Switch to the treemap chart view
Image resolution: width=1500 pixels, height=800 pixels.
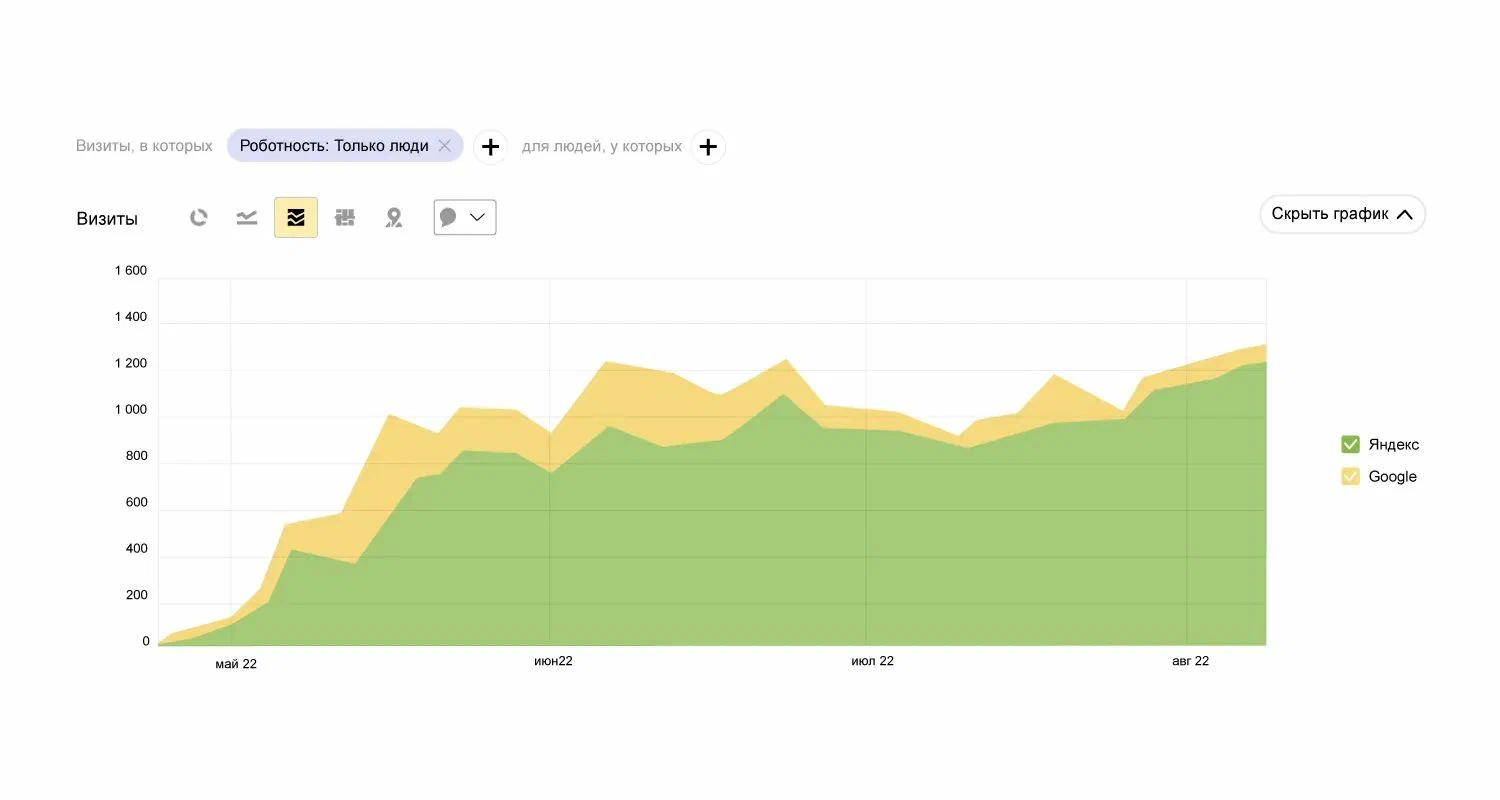coord(345,218)
